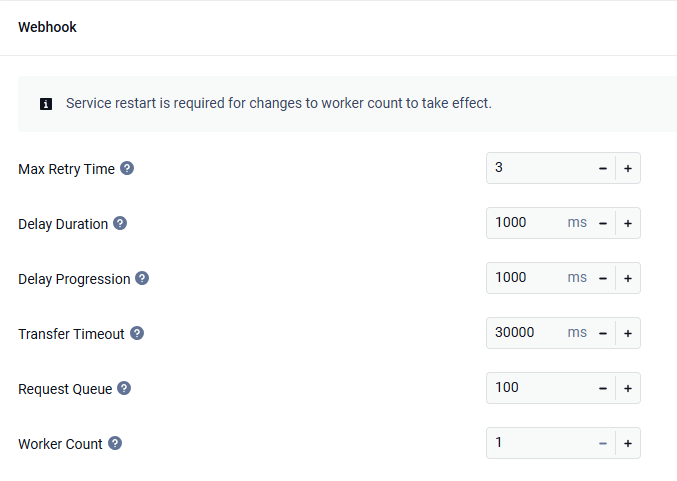The height and width of the screenshot is (481, 677).
Task: Click the Webhook section heading
Action: coord(47,27)
